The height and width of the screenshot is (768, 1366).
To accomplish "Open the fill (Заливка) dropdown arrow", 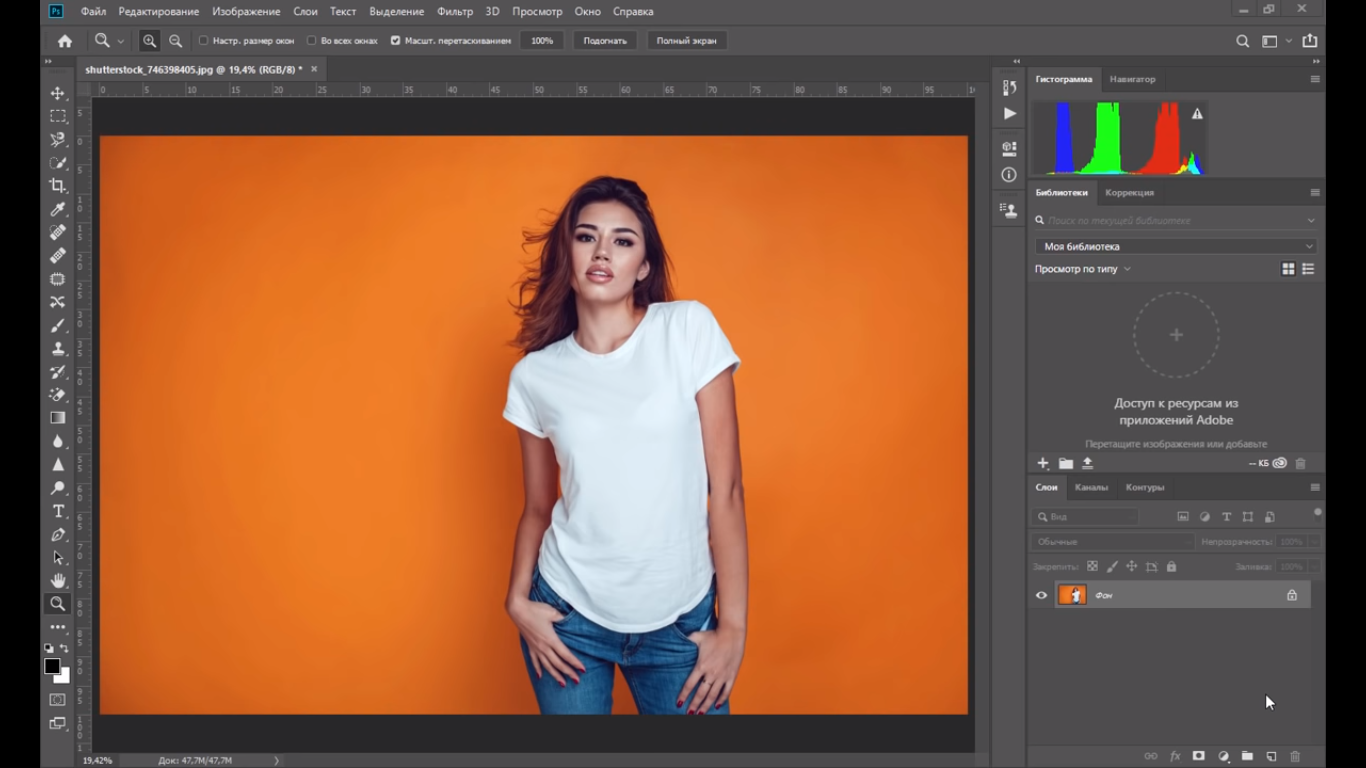I will point(1314,567).
